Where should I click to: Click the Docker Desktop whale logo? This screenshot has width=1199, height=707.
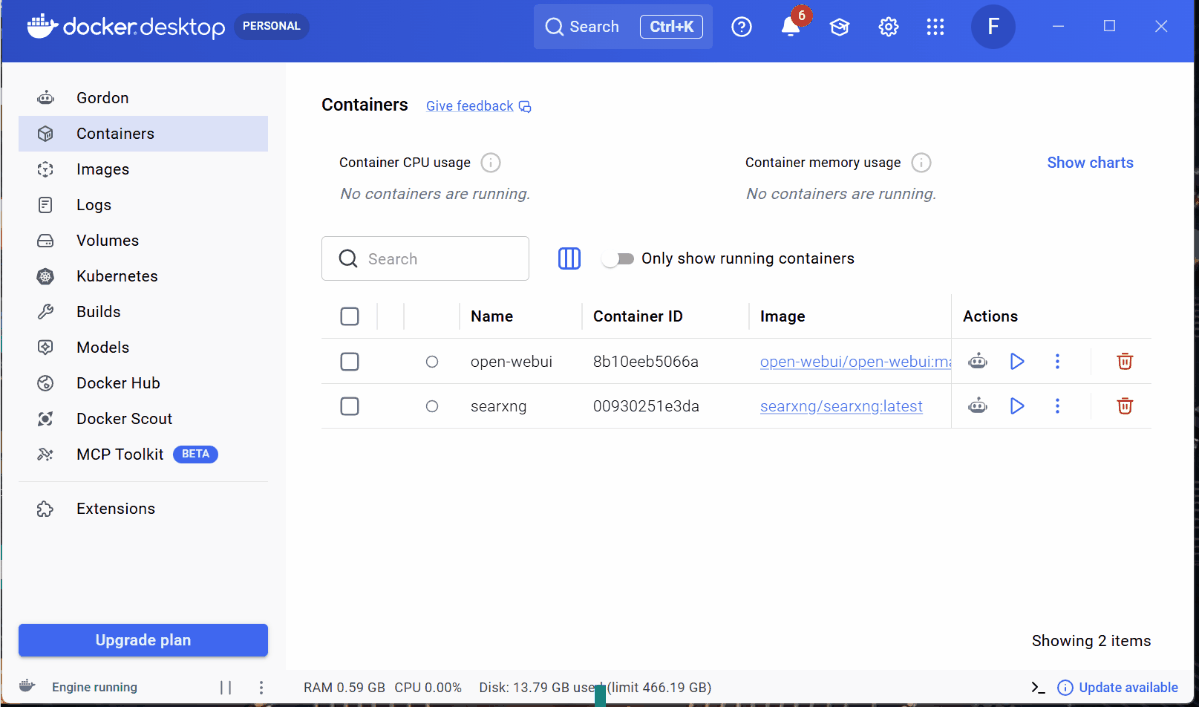tap(43, 26)
